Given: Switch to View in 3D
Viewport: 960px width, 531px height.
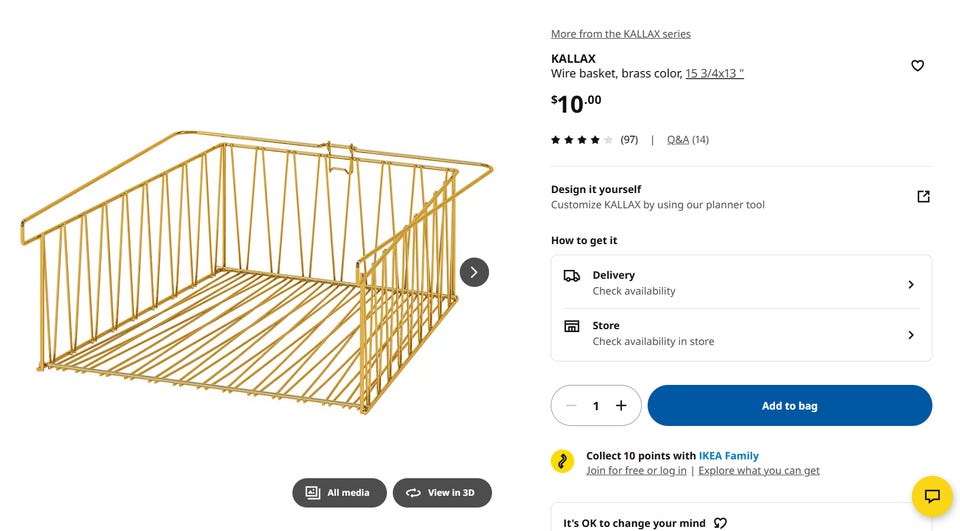Looking at the screenshot, I should click(442, 492).
